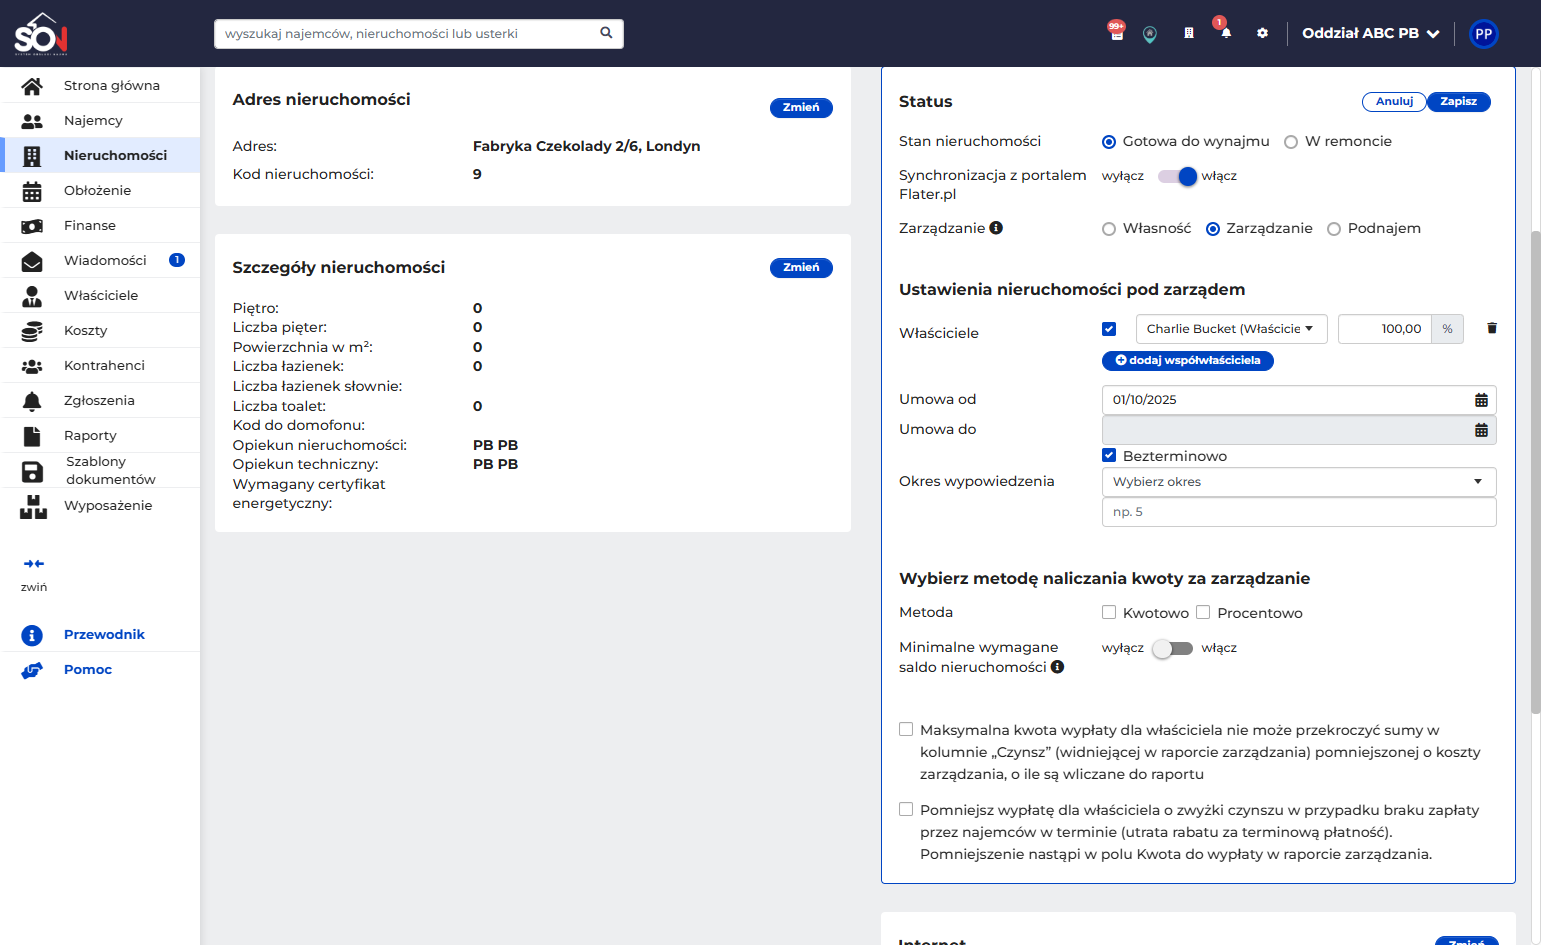The height and width of the screenshot is (945, 1541).
Task: Open the Charlie Bucket owner dropdown
Action: [x=1231, y=329]
